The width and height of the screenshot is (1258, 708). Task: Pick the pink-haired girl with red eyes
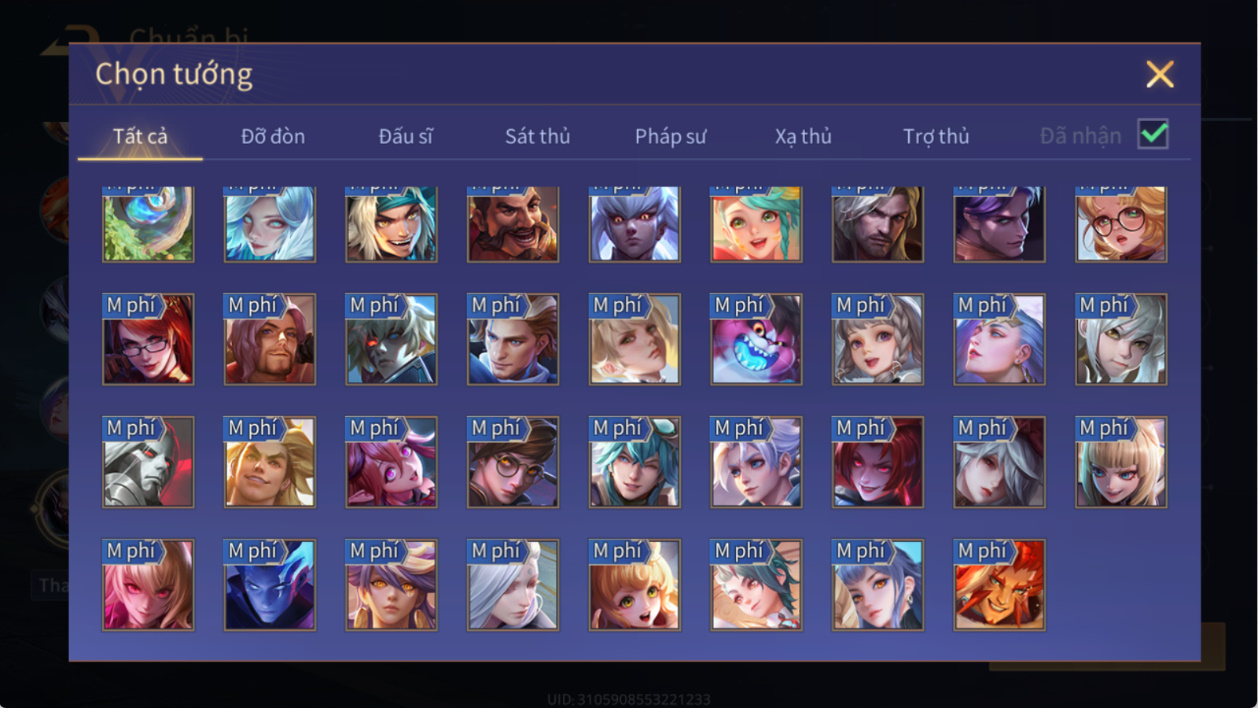148,585
